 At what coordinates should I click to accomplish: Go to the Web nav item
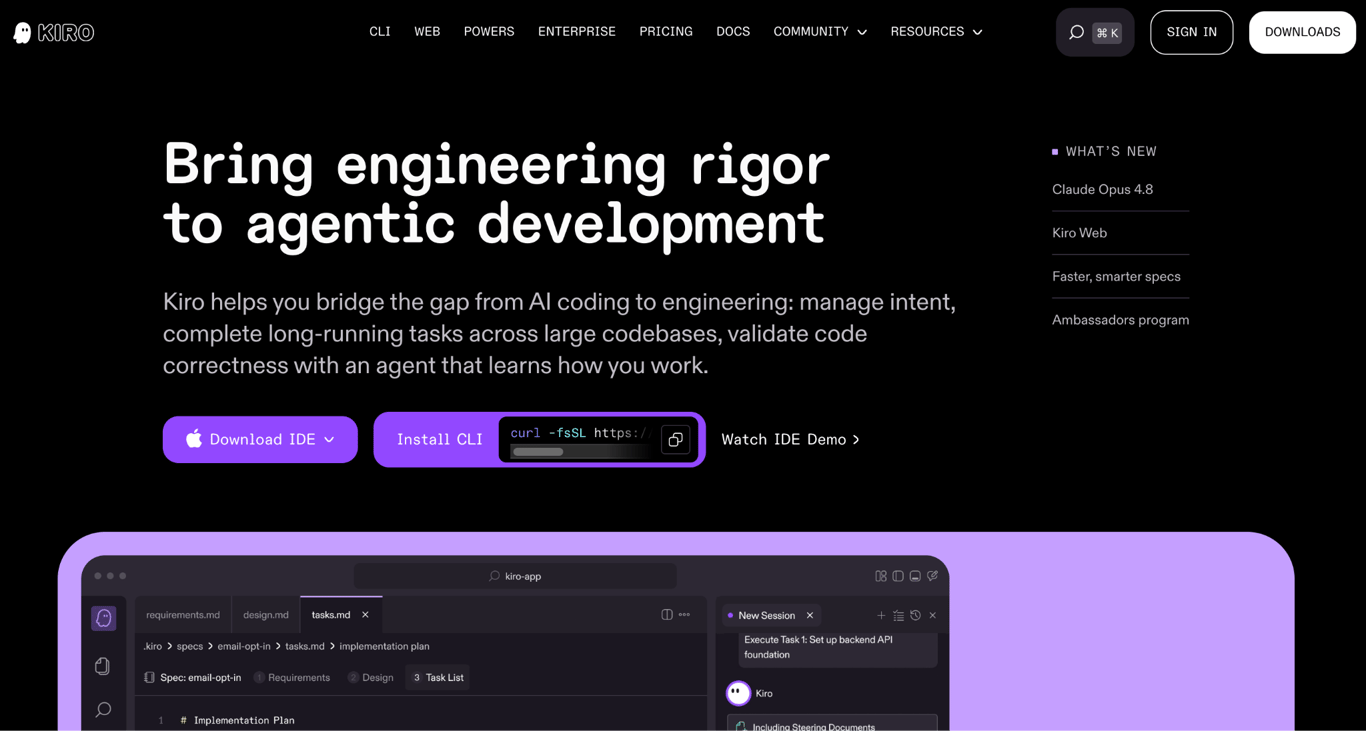427,32
